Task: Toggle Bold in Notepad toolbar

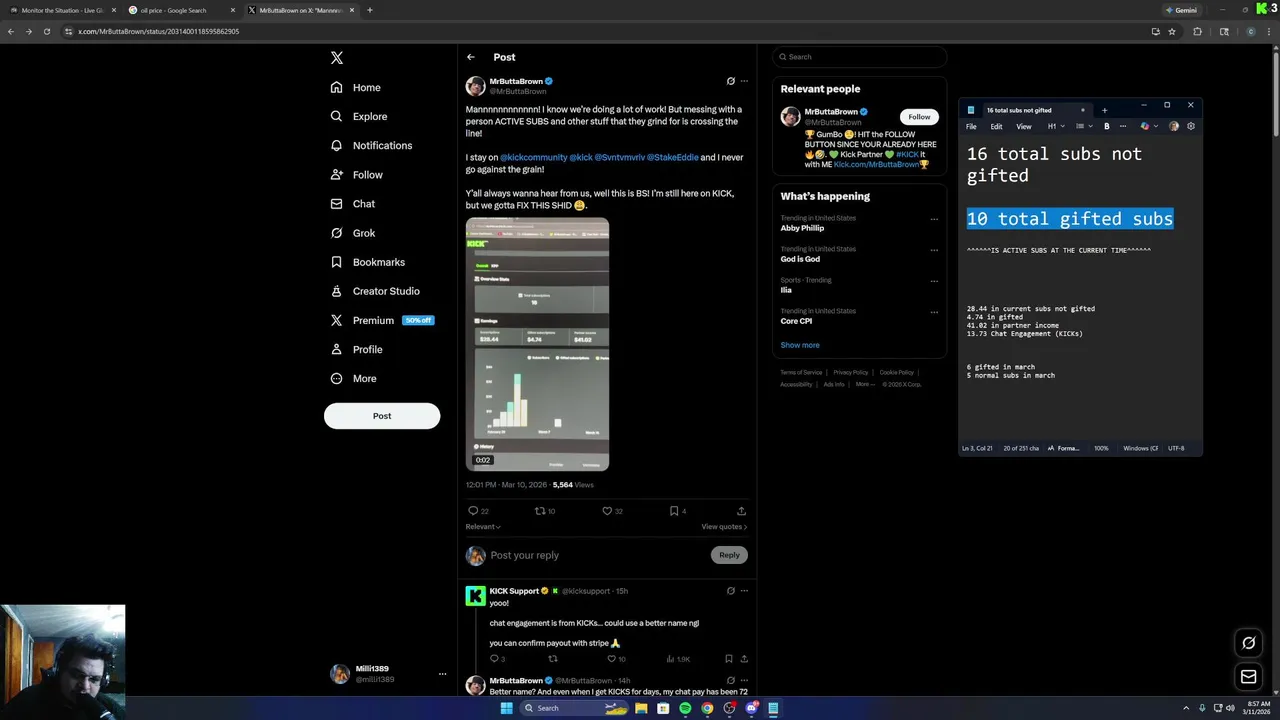Action: (1107, 127)
